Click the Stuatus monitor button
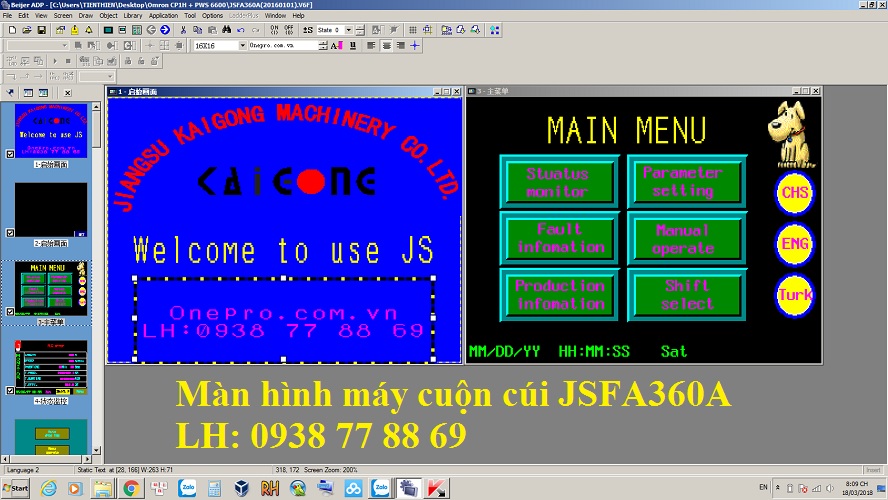 (559, 182)
